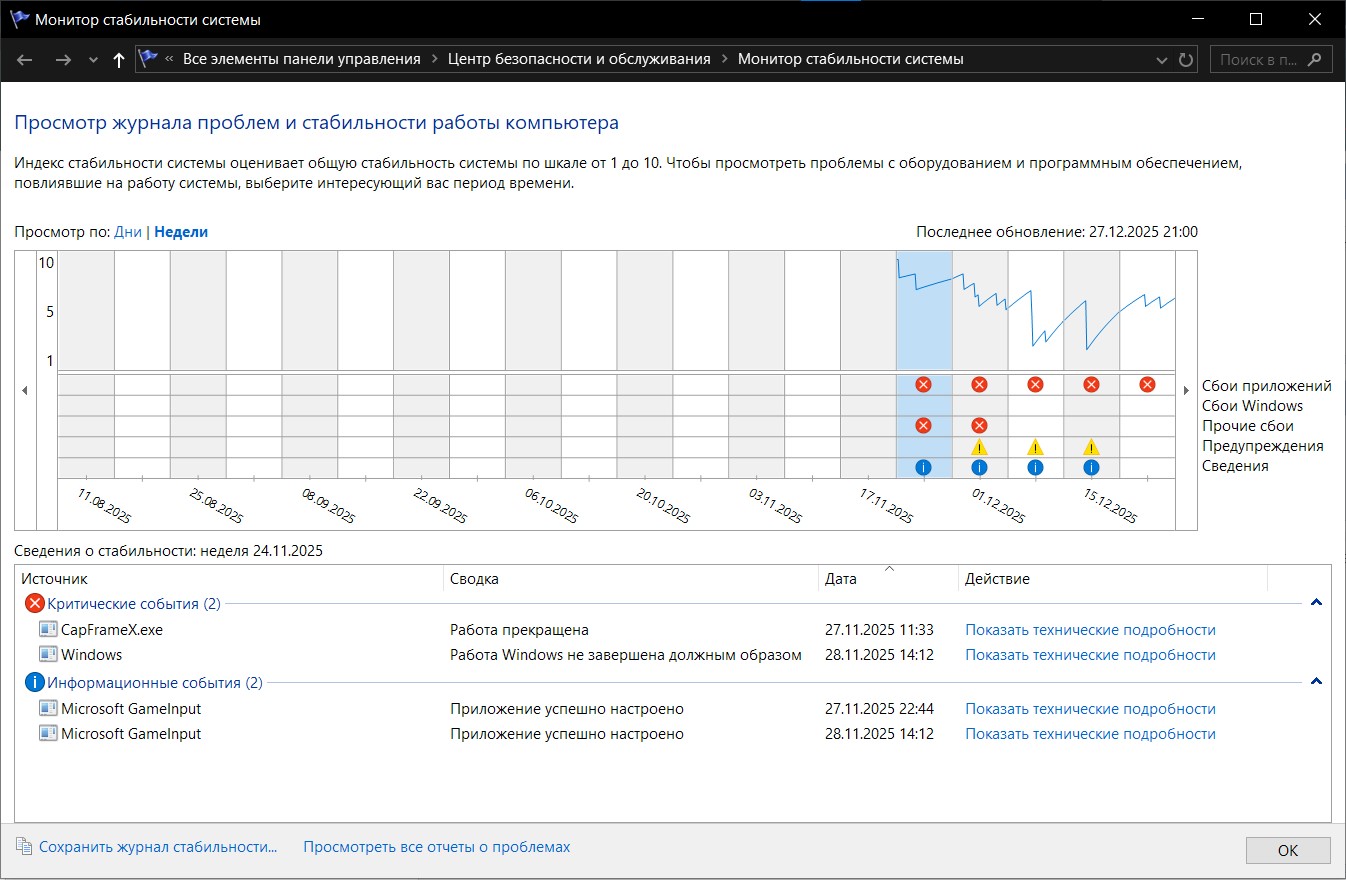Viewport: 1346px width, 880px height.
Task: Show technical details for GameInput on 28.11.2025 14:12
Action: [1090, 734]
